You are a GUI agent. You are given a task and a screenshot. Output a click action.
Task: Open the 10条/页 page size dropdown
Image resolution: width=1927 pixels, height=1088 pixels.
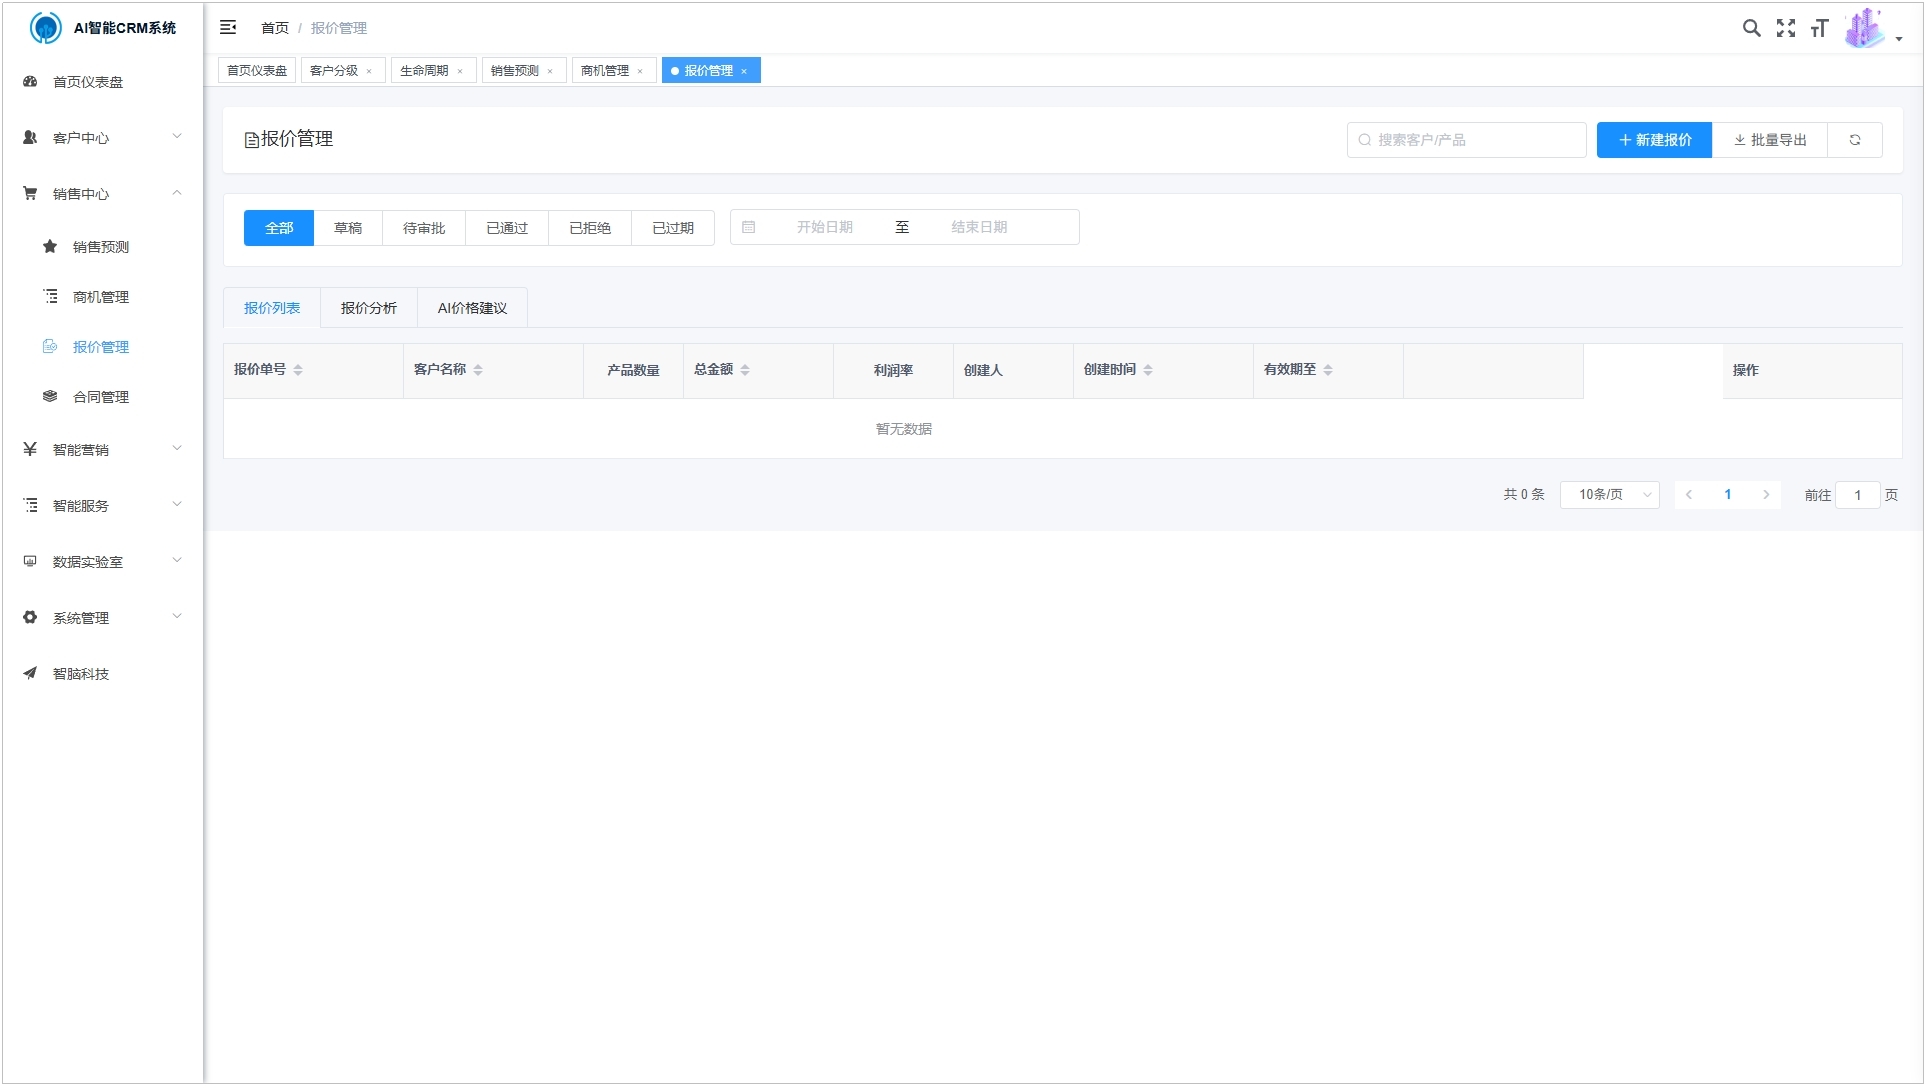(1609, 495)
